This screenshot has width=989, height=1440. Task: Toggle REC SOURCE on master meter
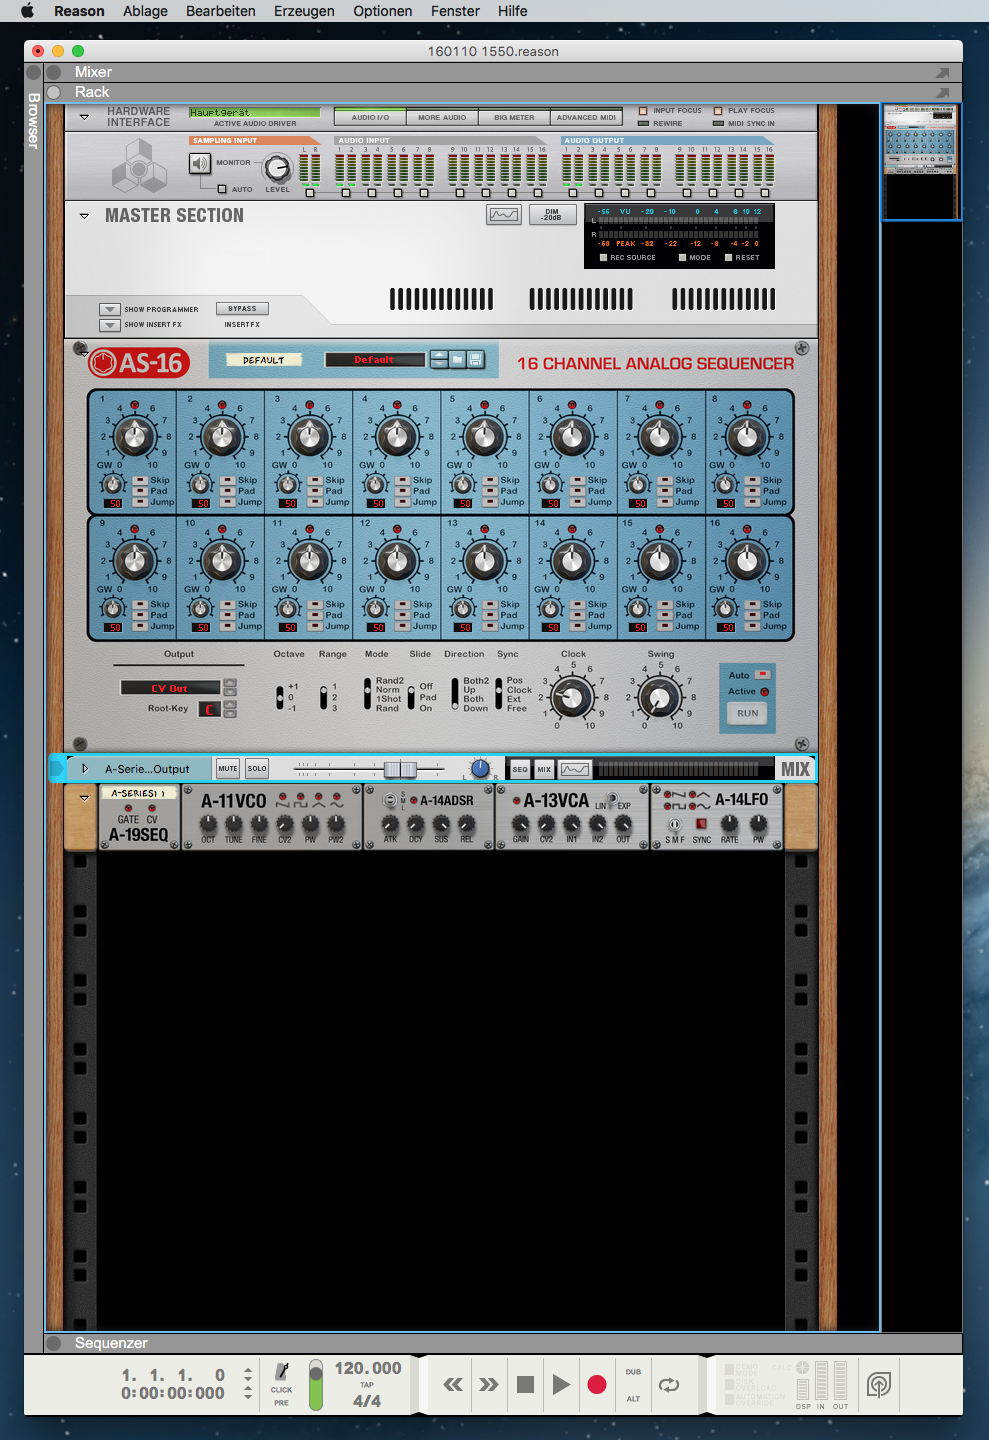pyautogui.click(x=603, y=258)
